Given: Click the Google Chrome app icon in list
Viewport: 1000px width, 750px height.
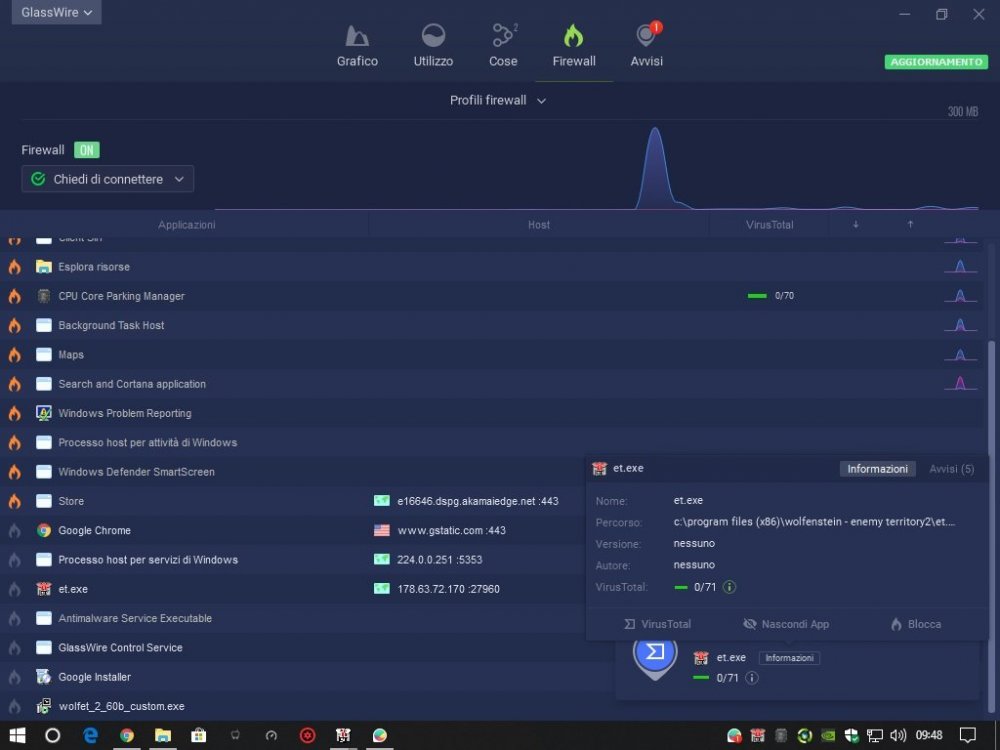Looking at the screenshot, I should (x=43, y=531).
